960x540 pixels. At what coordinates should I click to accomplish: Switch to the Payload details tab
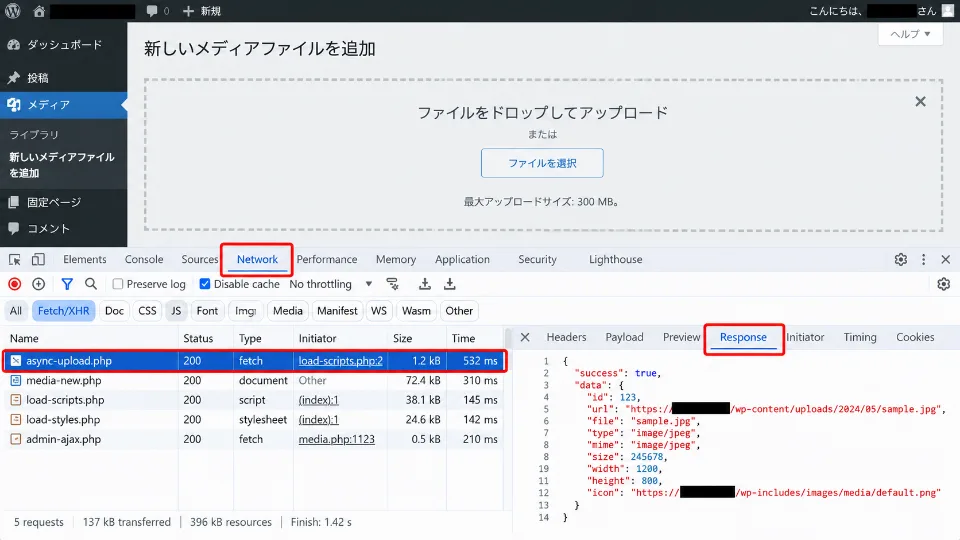point(624,337)
